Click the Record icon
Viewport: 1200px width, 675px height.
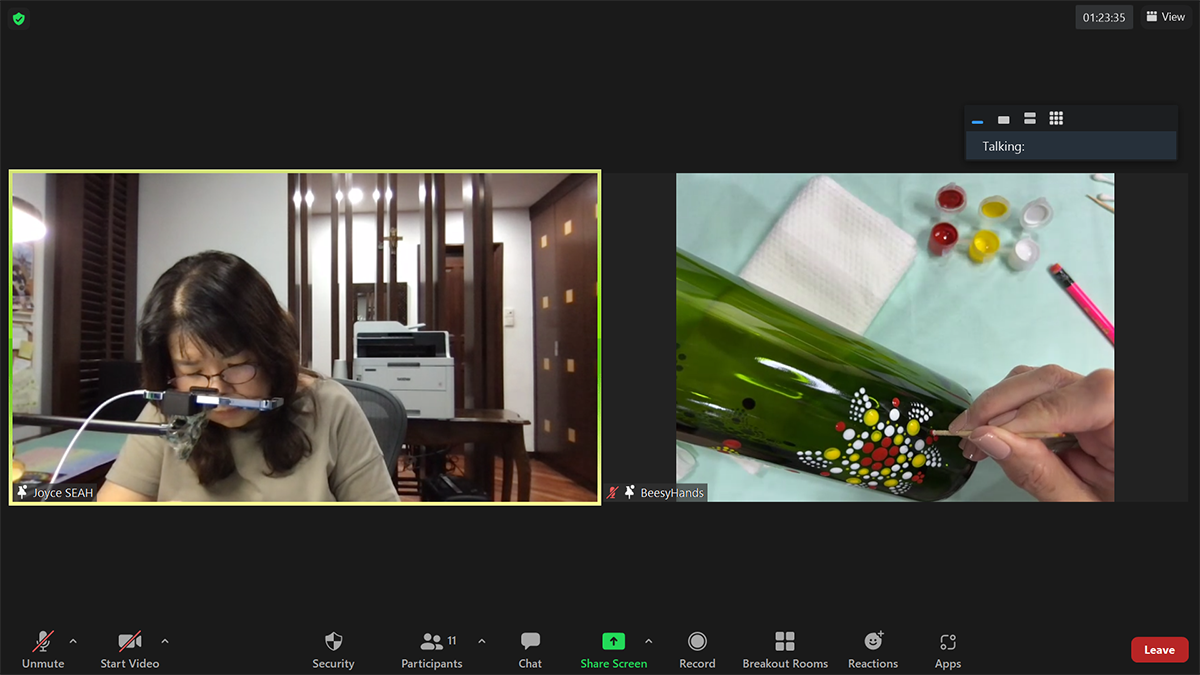point(697,642)
